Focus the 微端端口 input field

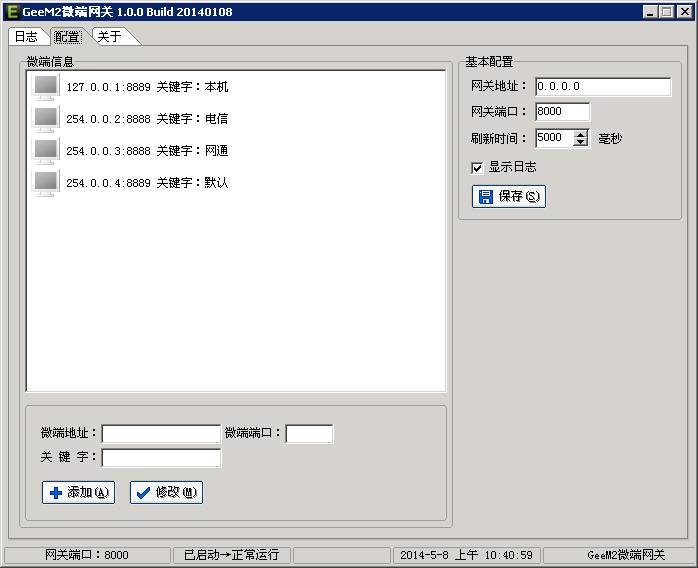(309, 434)
